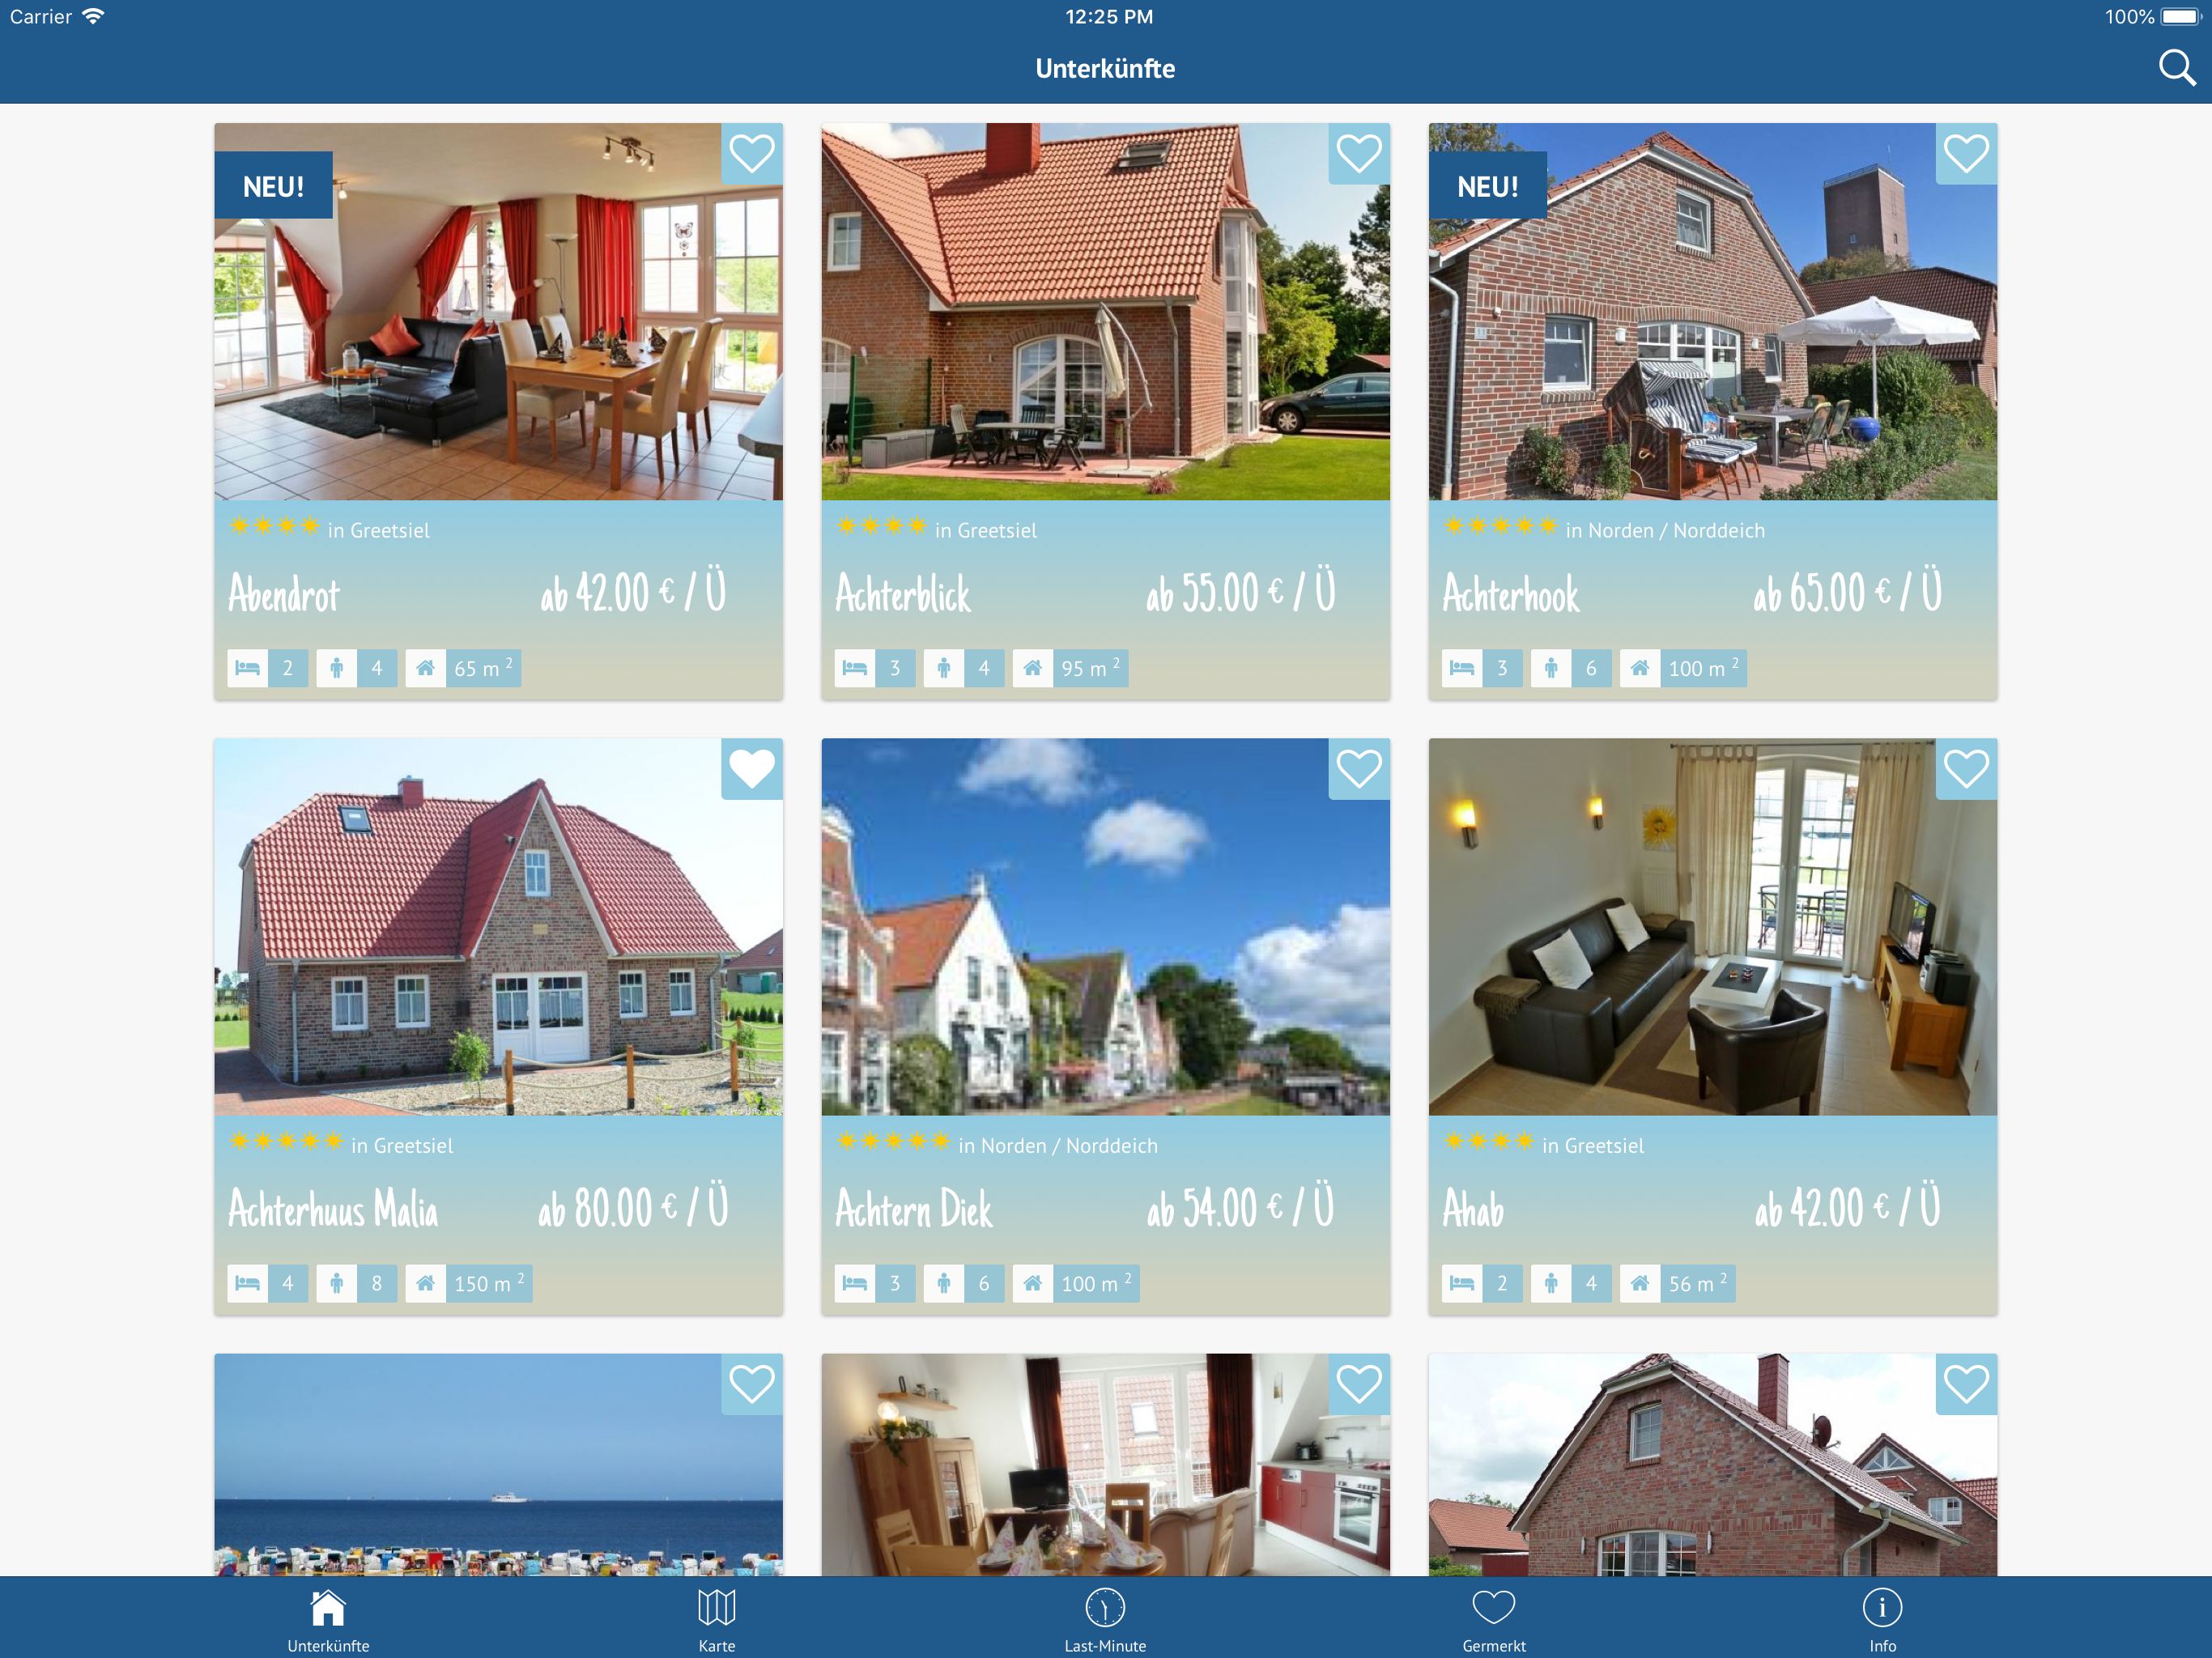Tap the Achterblick listing title

[902, 594]
